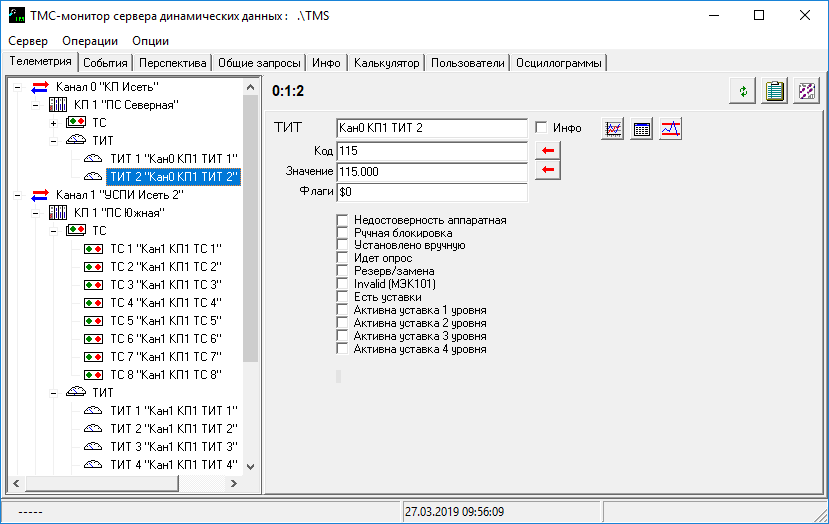Check Ручная блокировка option

click(x=343, y=232)
